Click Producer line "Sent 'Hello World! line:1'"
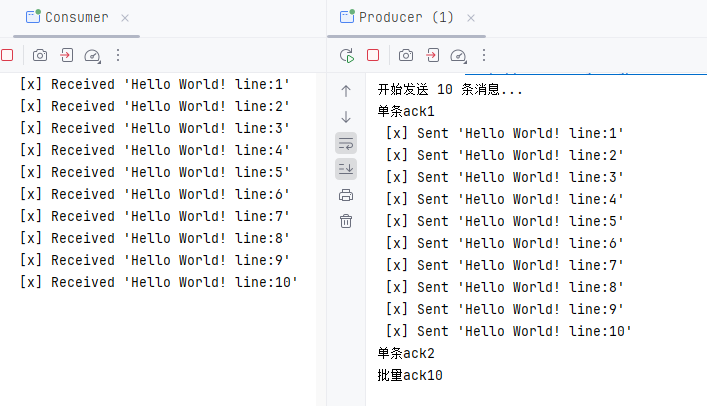 click(x=505, y=134)
